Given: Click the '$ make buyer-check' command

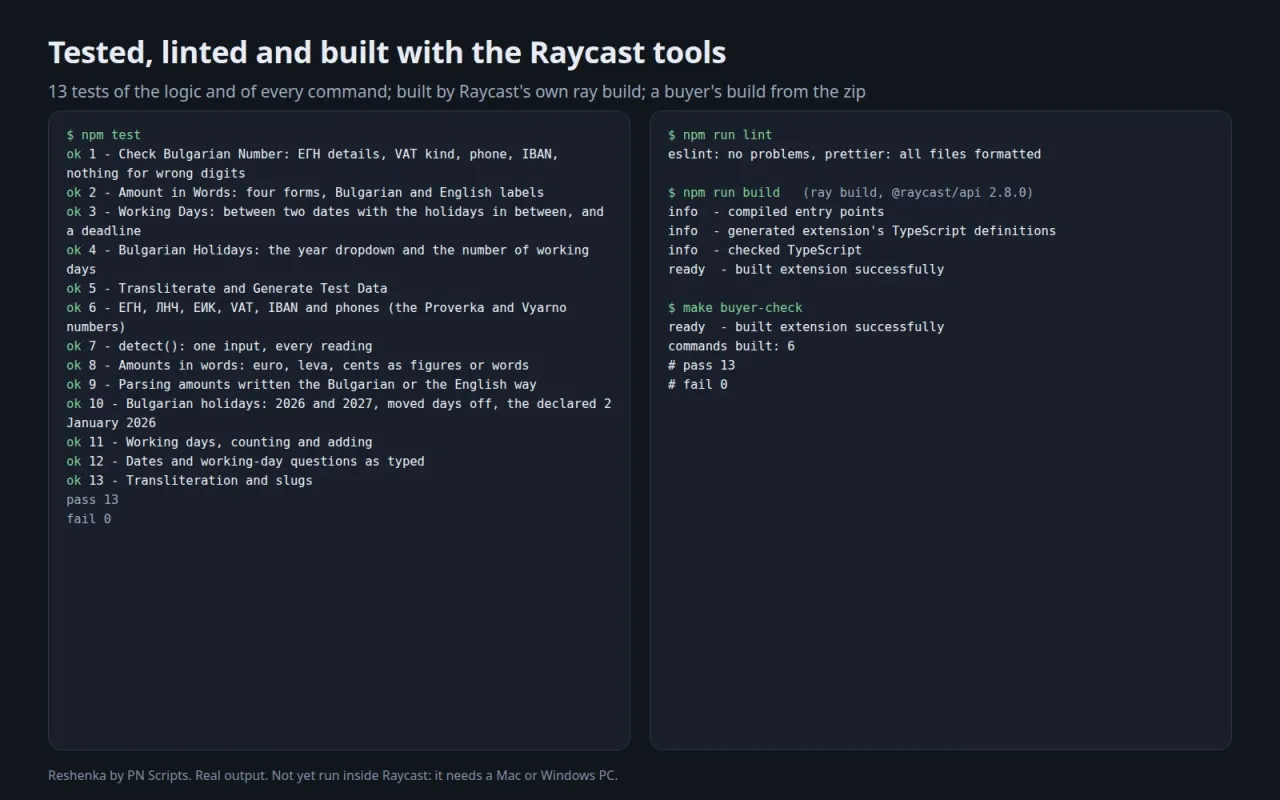Looking at the screenshot, I should (735, 308).
